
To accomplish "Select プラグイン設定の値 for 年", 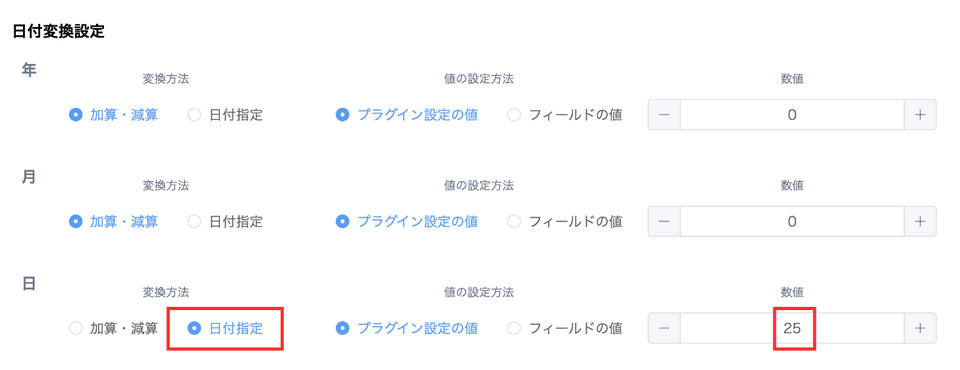I will [x=407, y=115].
